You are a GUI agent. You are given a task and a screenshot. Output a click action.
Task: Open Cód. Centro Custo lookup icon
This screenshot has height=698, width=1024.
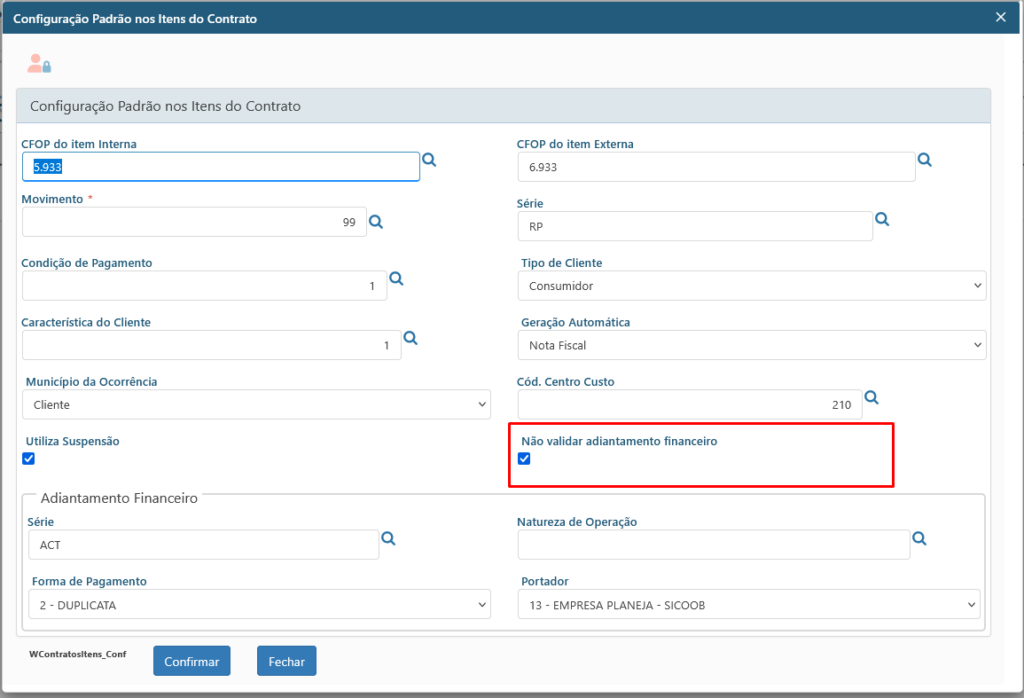tap(871, 398)
